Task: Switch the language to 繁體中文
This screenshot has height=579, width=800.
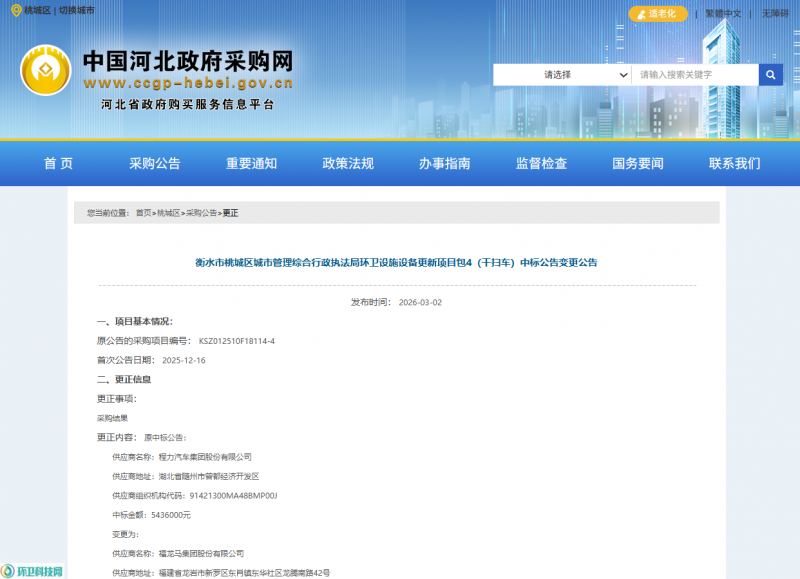Action: (722, 14)
